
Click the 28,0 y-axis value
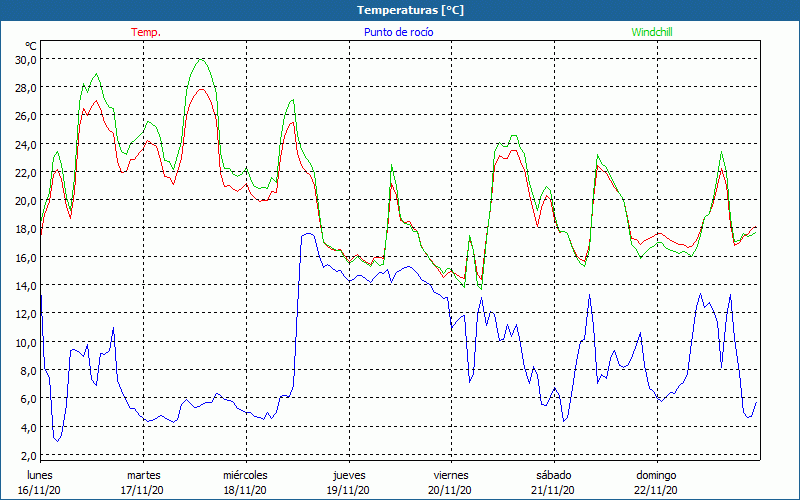(x=26, y=87)
